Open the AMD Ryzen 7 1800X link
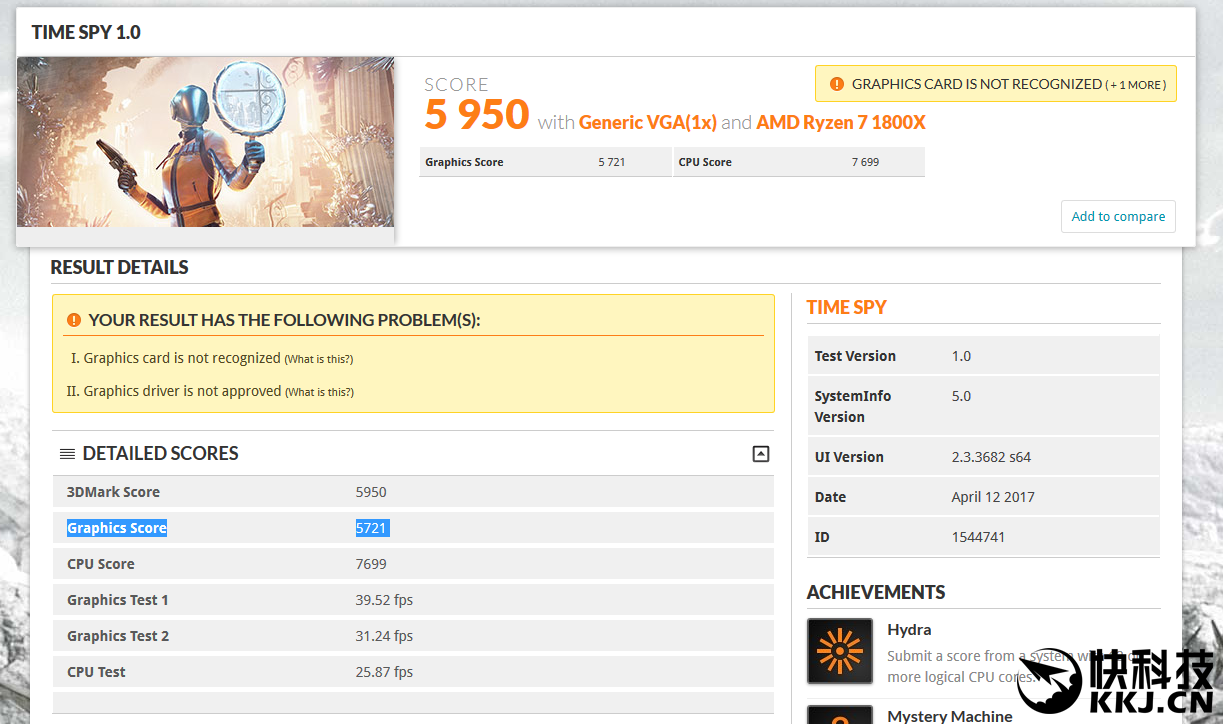 coord(841,122)
